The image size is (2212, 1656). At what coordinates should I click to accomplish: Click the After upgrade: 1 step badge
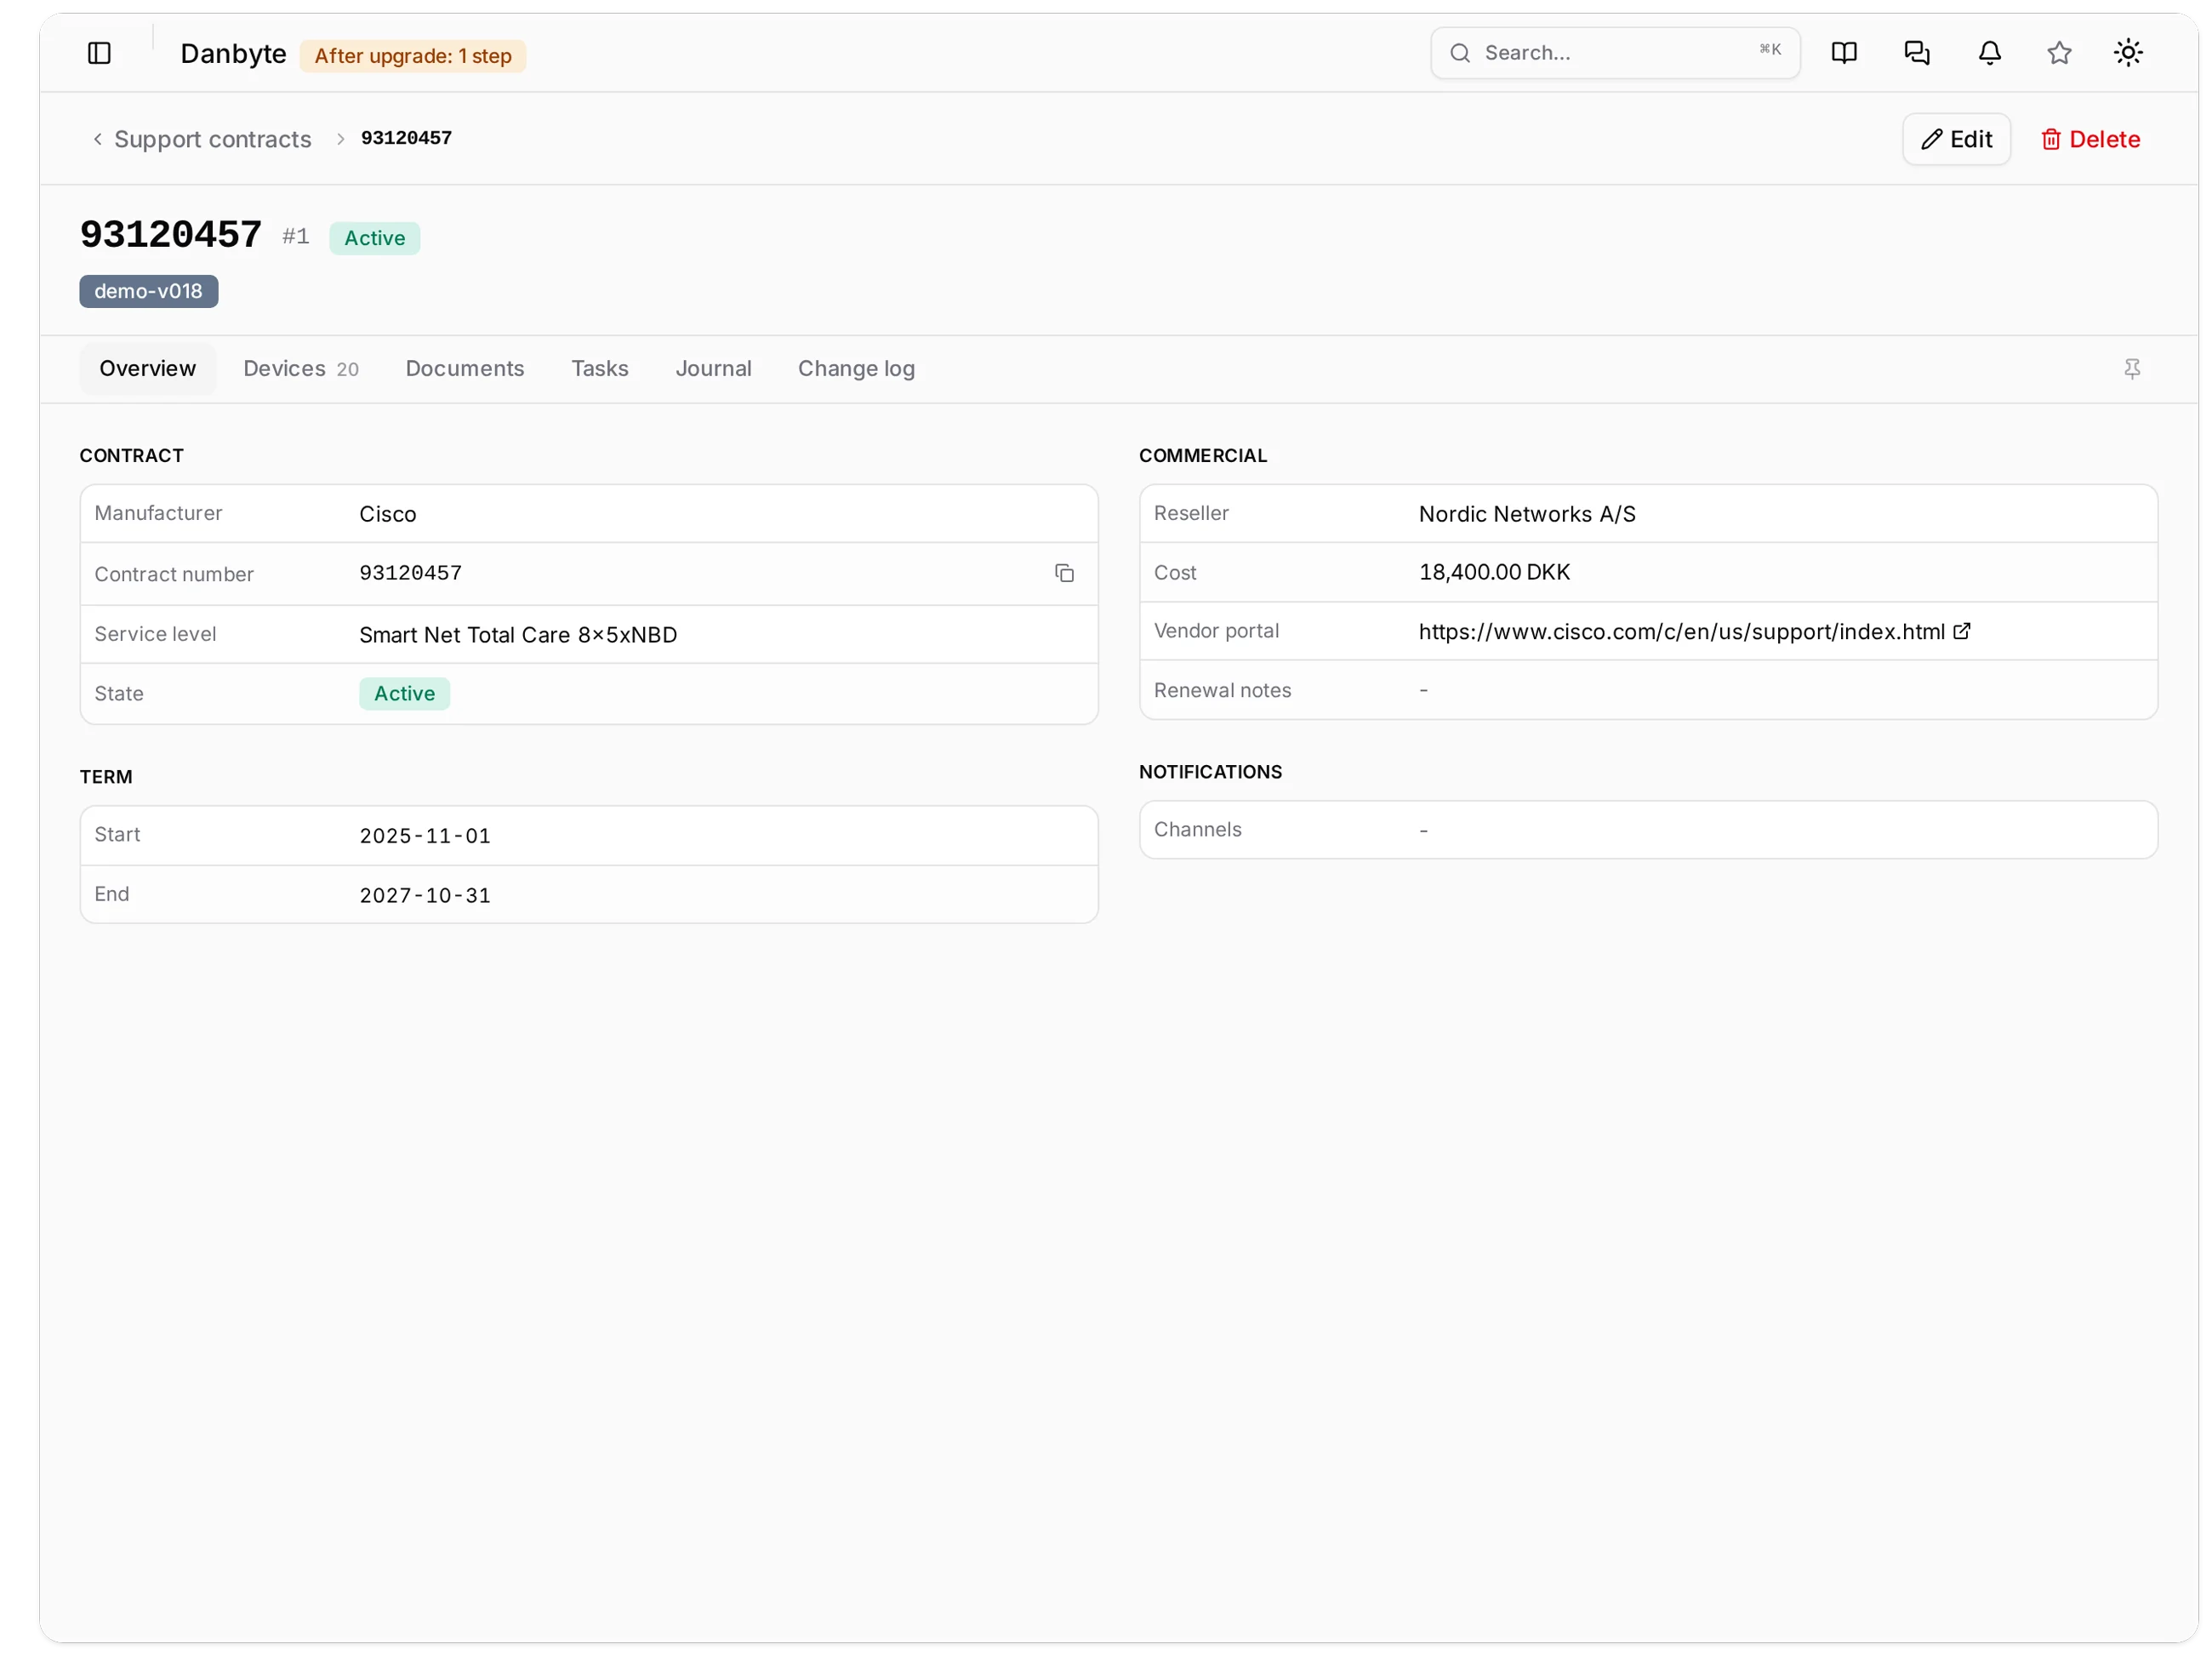click(413, 56)
